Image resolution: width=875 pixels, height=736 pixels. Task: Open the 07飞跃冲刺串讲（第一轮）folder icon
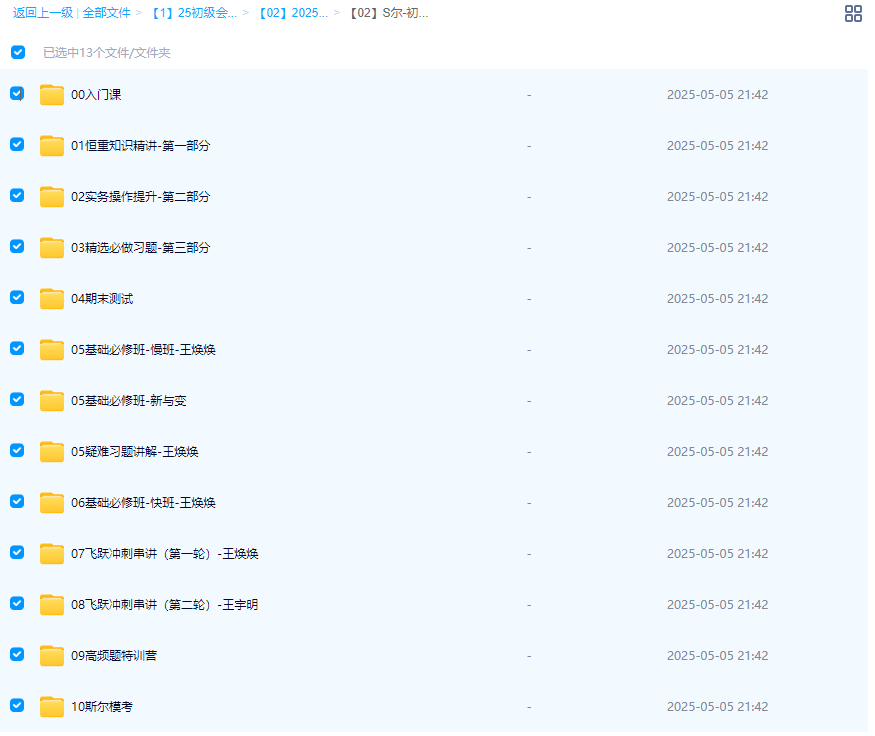51,554
